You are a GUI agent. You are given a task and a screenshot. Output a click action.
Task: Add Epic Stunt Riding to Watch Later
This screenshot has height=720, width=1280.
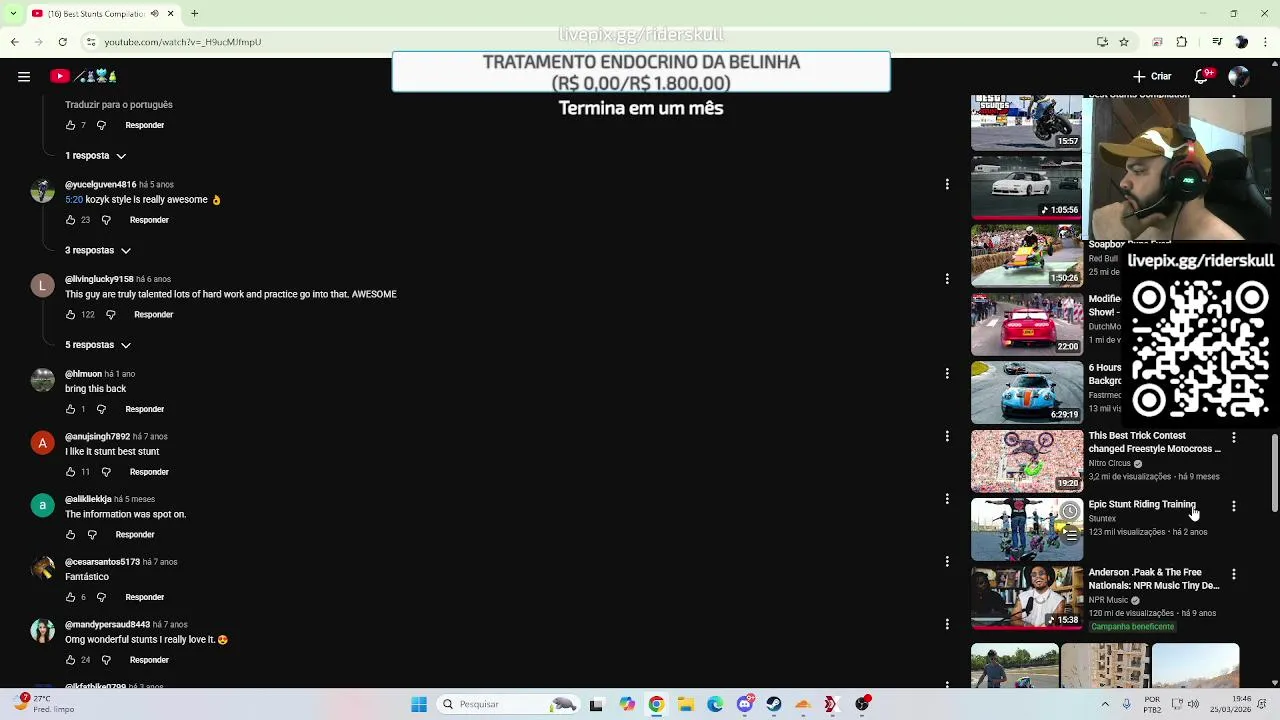[x=1070, y=511]
